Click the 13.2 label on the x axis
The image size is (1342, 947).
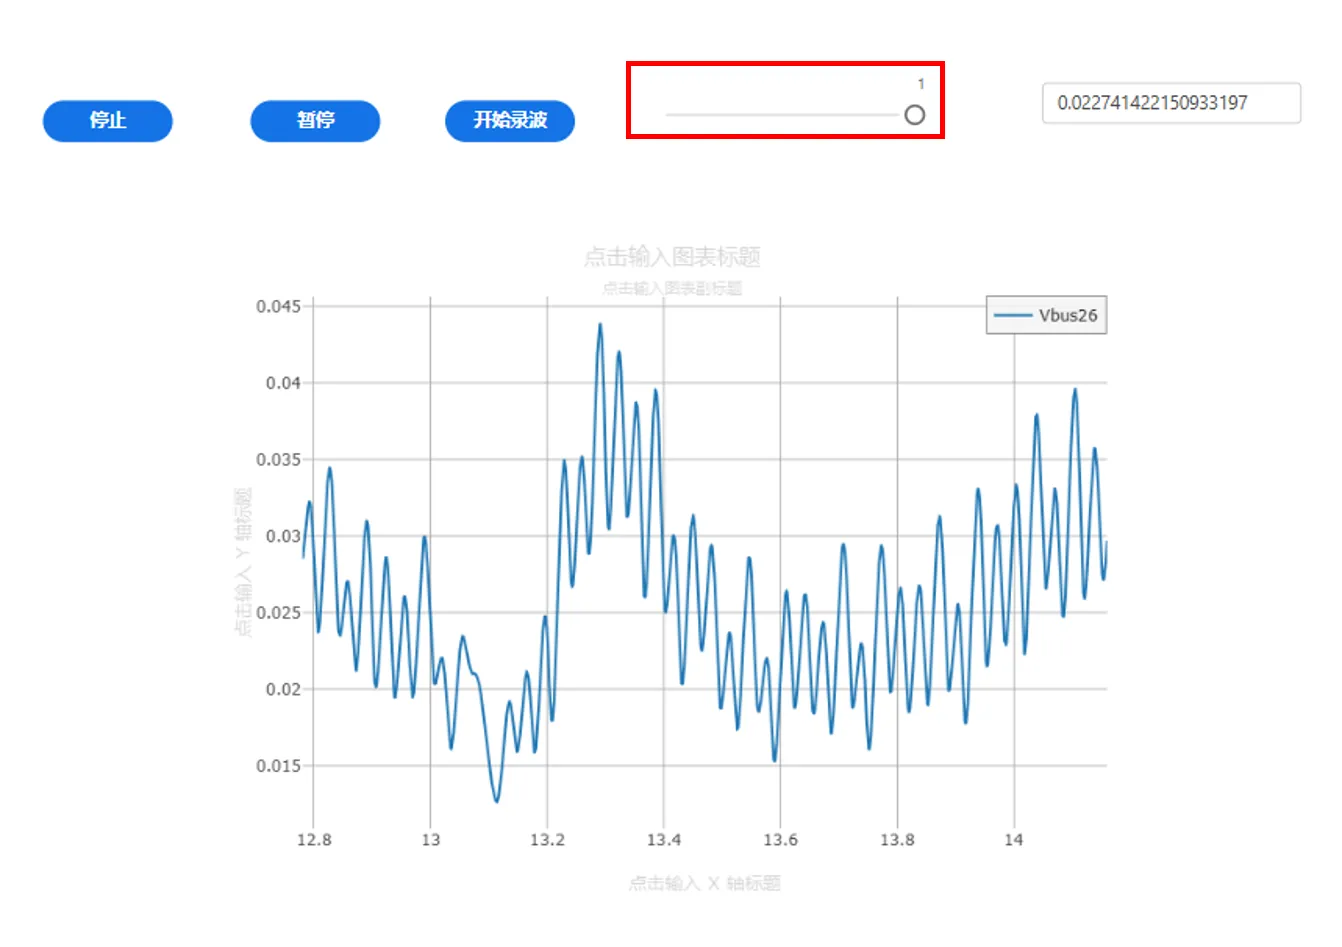coord(547,840)
